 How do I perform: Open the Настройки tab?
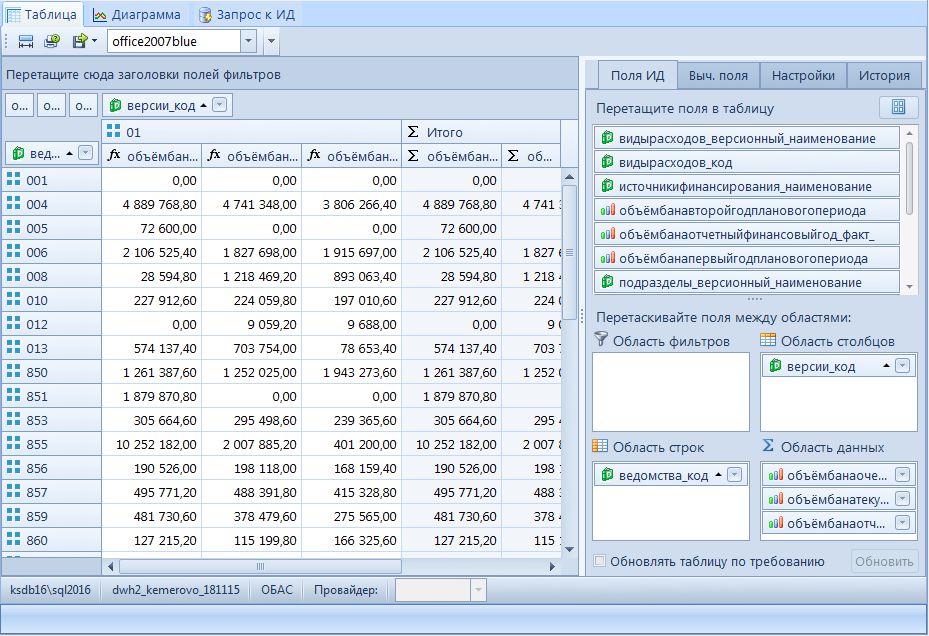(803, 75)
